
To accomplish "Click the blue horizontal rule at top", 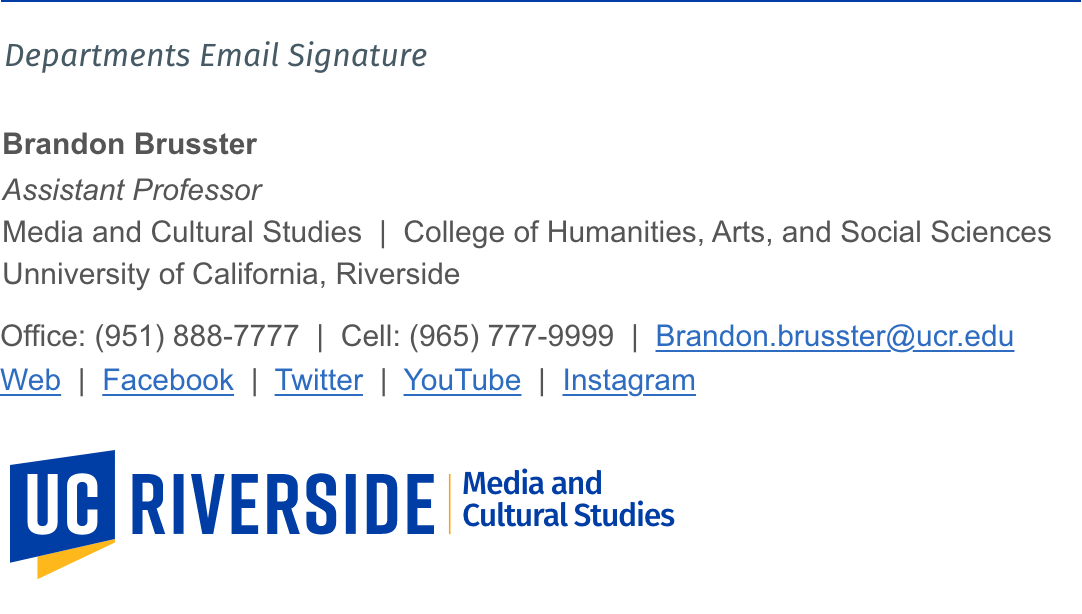I will click(x=541, y=1).
